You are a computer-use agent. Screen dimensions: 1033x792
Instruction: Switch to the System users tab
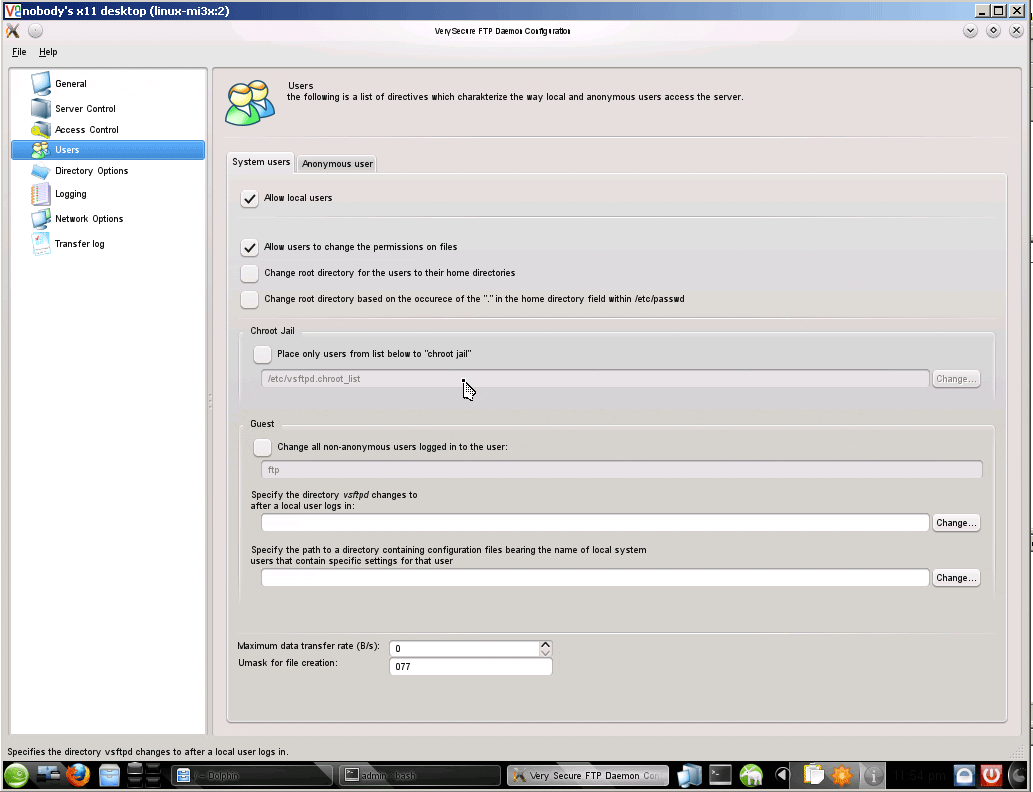[261, 162]
